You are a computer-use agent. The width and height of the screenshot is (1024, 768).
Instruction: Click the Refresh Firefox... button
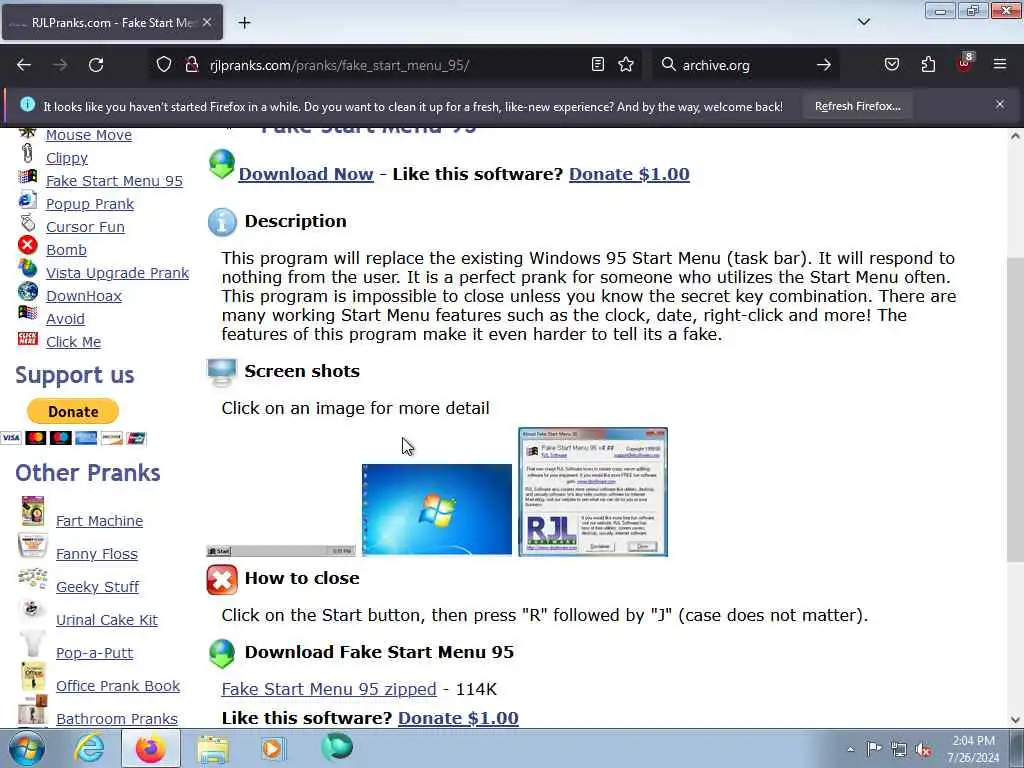coord(857,106)
